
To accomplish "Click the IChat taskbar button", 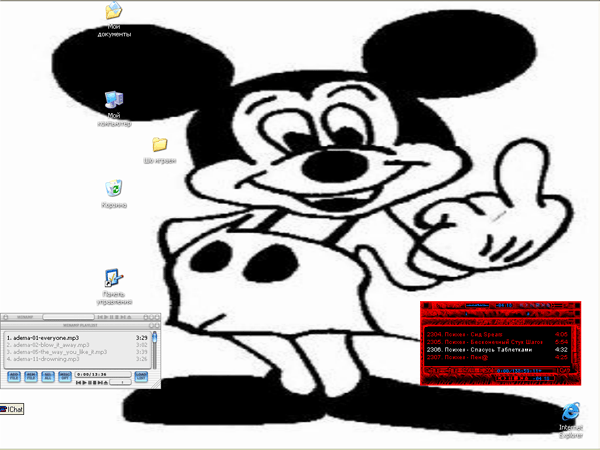I will (x=12, y=409).
